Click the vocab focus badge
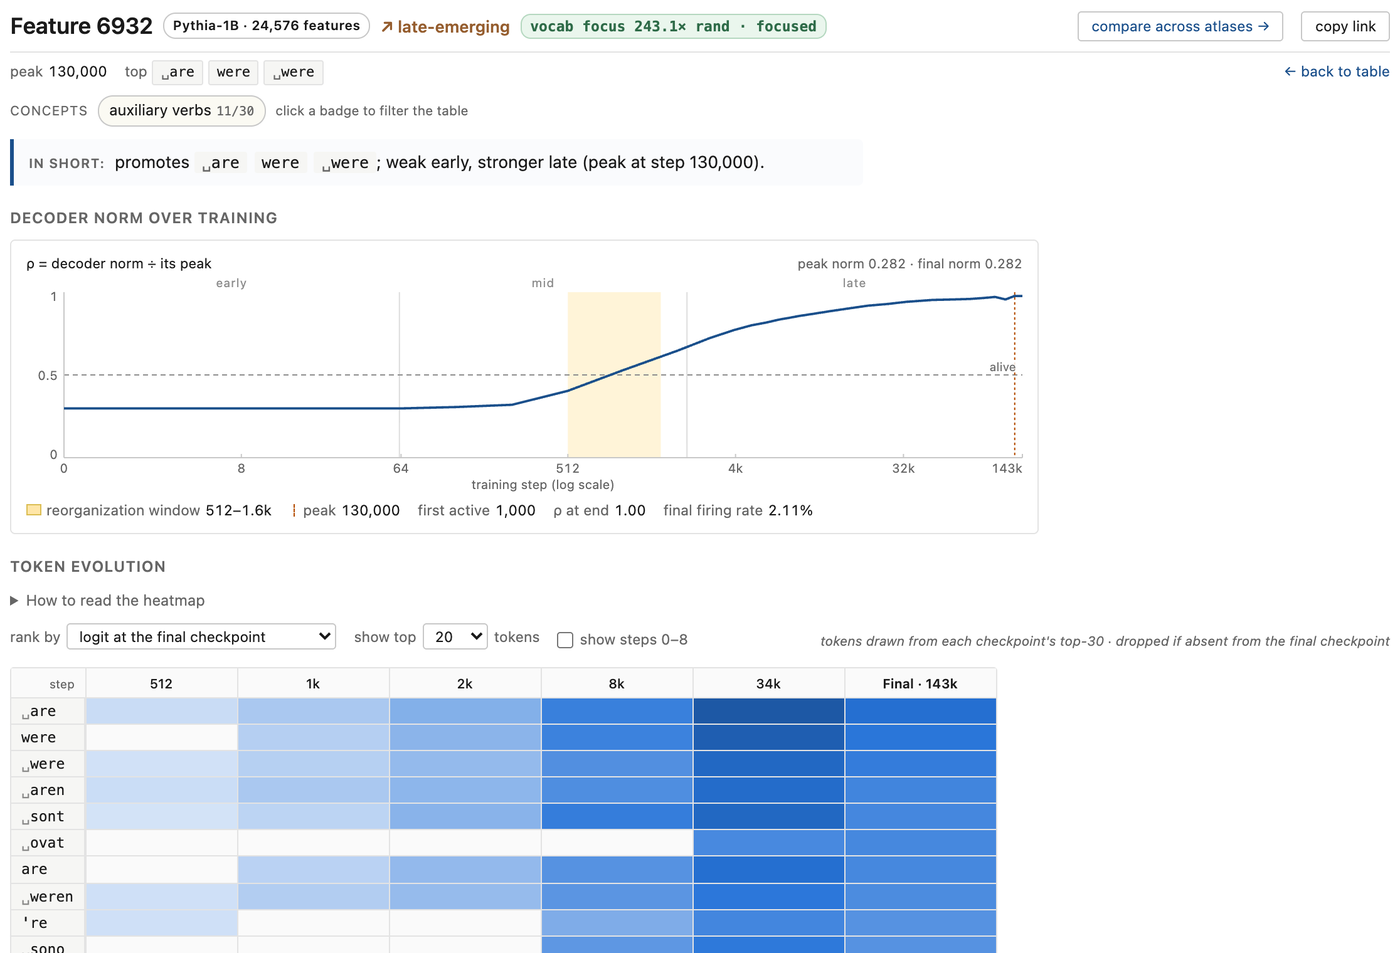This screenshot has width=1400, height=953. click(673, 26)
